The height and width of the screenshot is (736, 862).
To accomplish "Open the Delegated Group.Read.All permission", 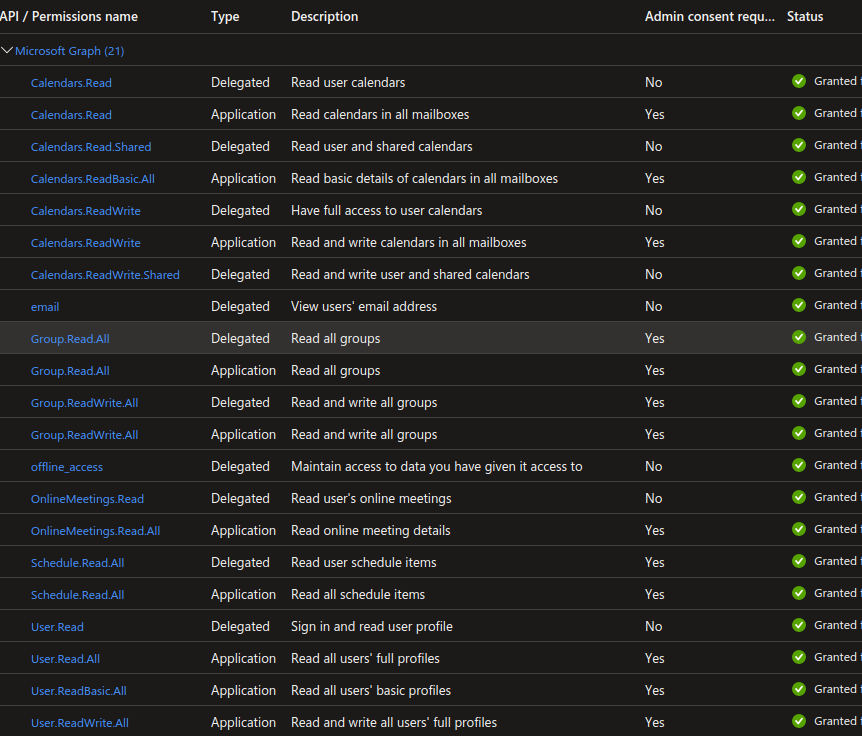I will [x=70, y=339].
